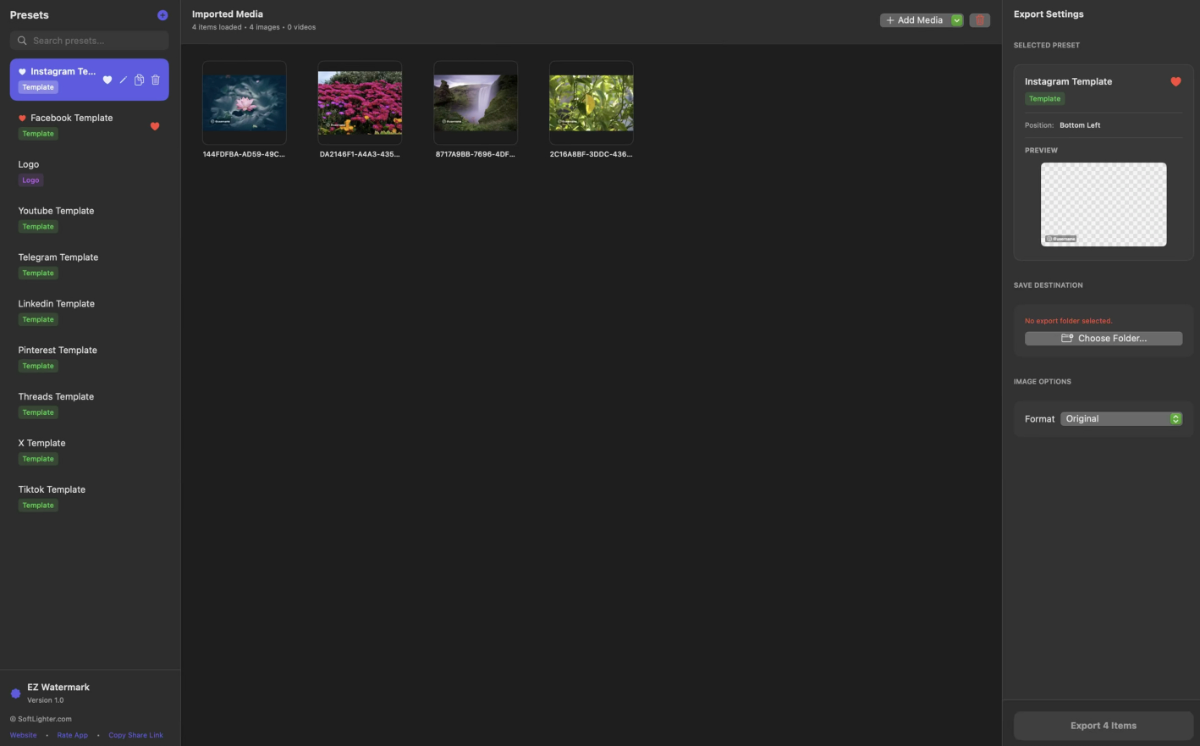Click the purple Logo tag badge
The height and width of the screenshot is (746, 1200).
pyautogui.click(x=31, y=180)
